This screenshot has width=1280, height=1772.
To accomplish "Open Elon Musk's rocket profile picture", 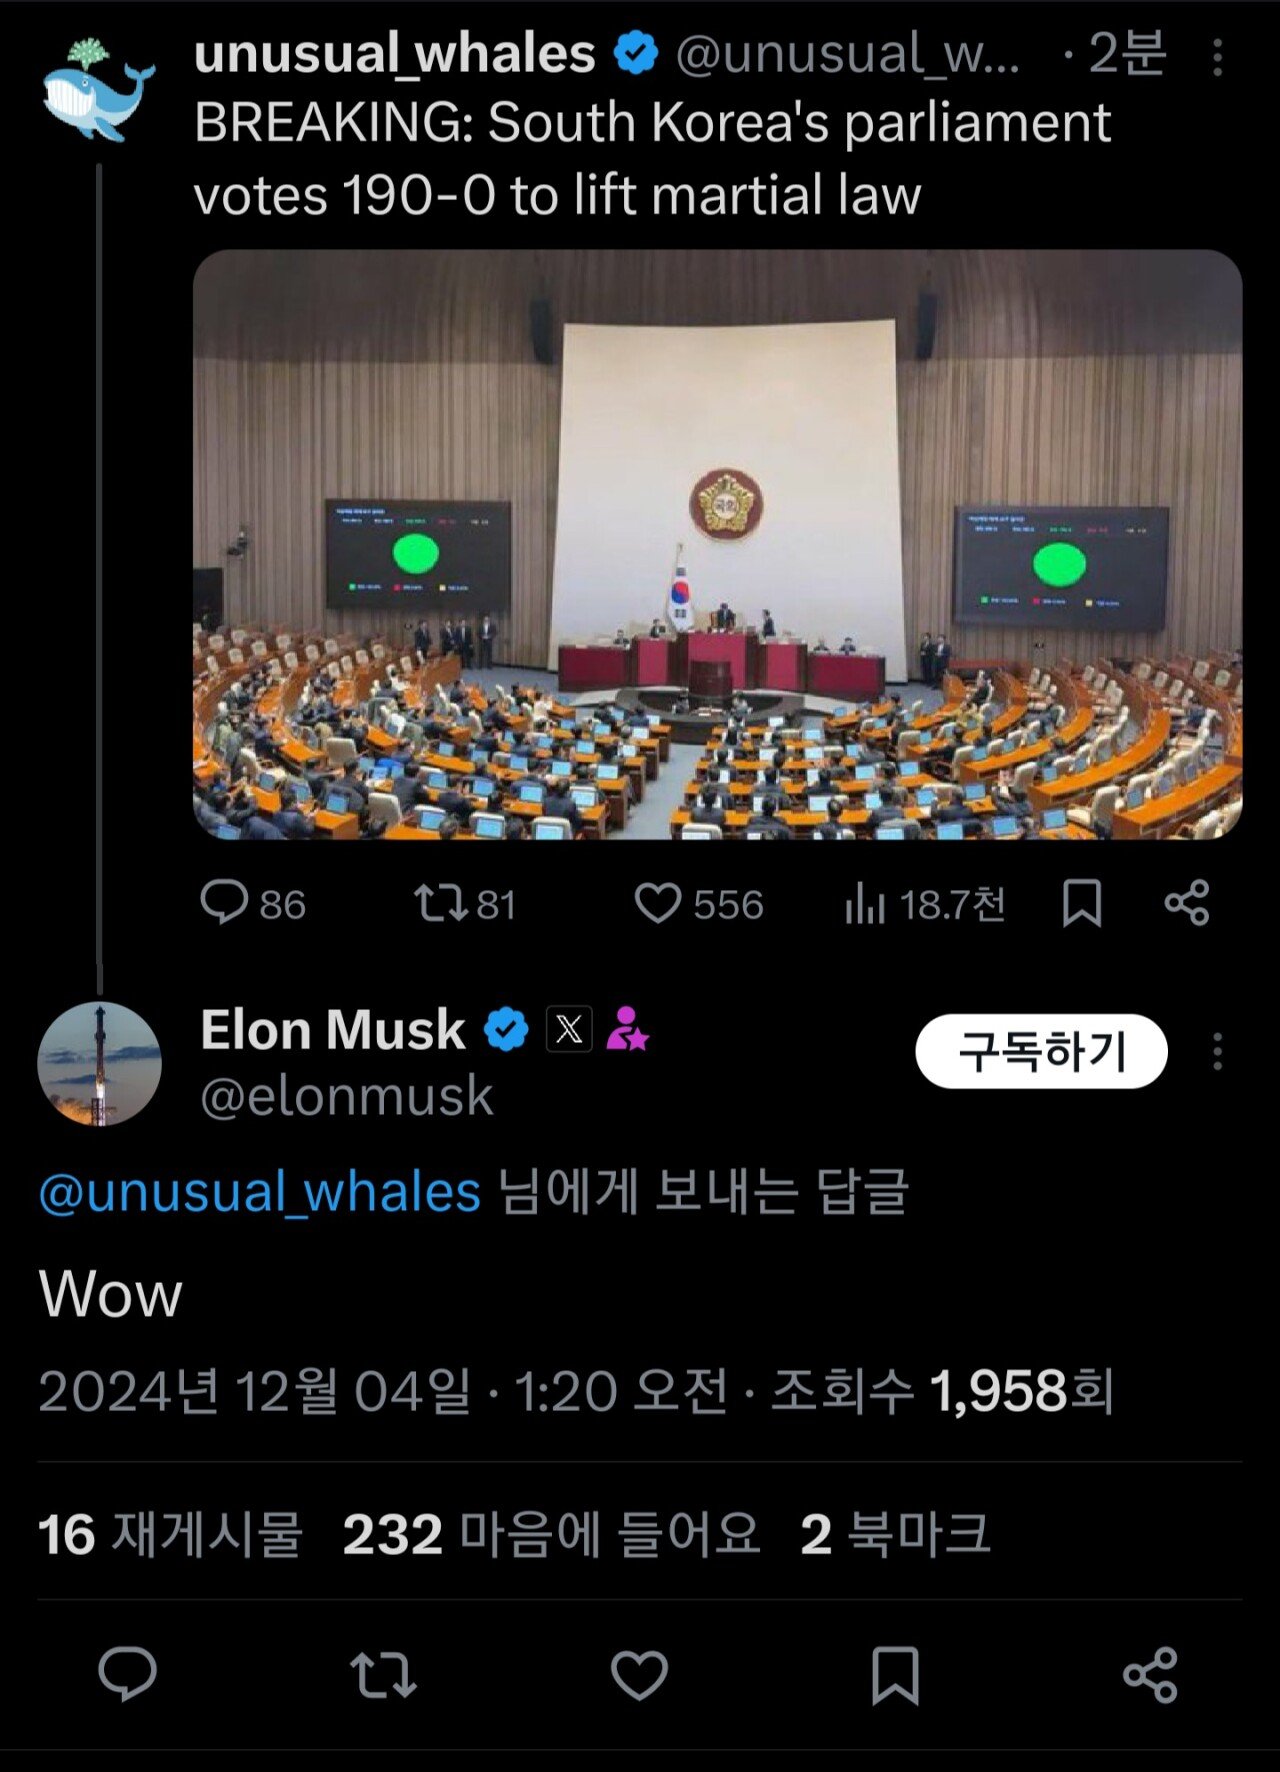I will 99,1063.
